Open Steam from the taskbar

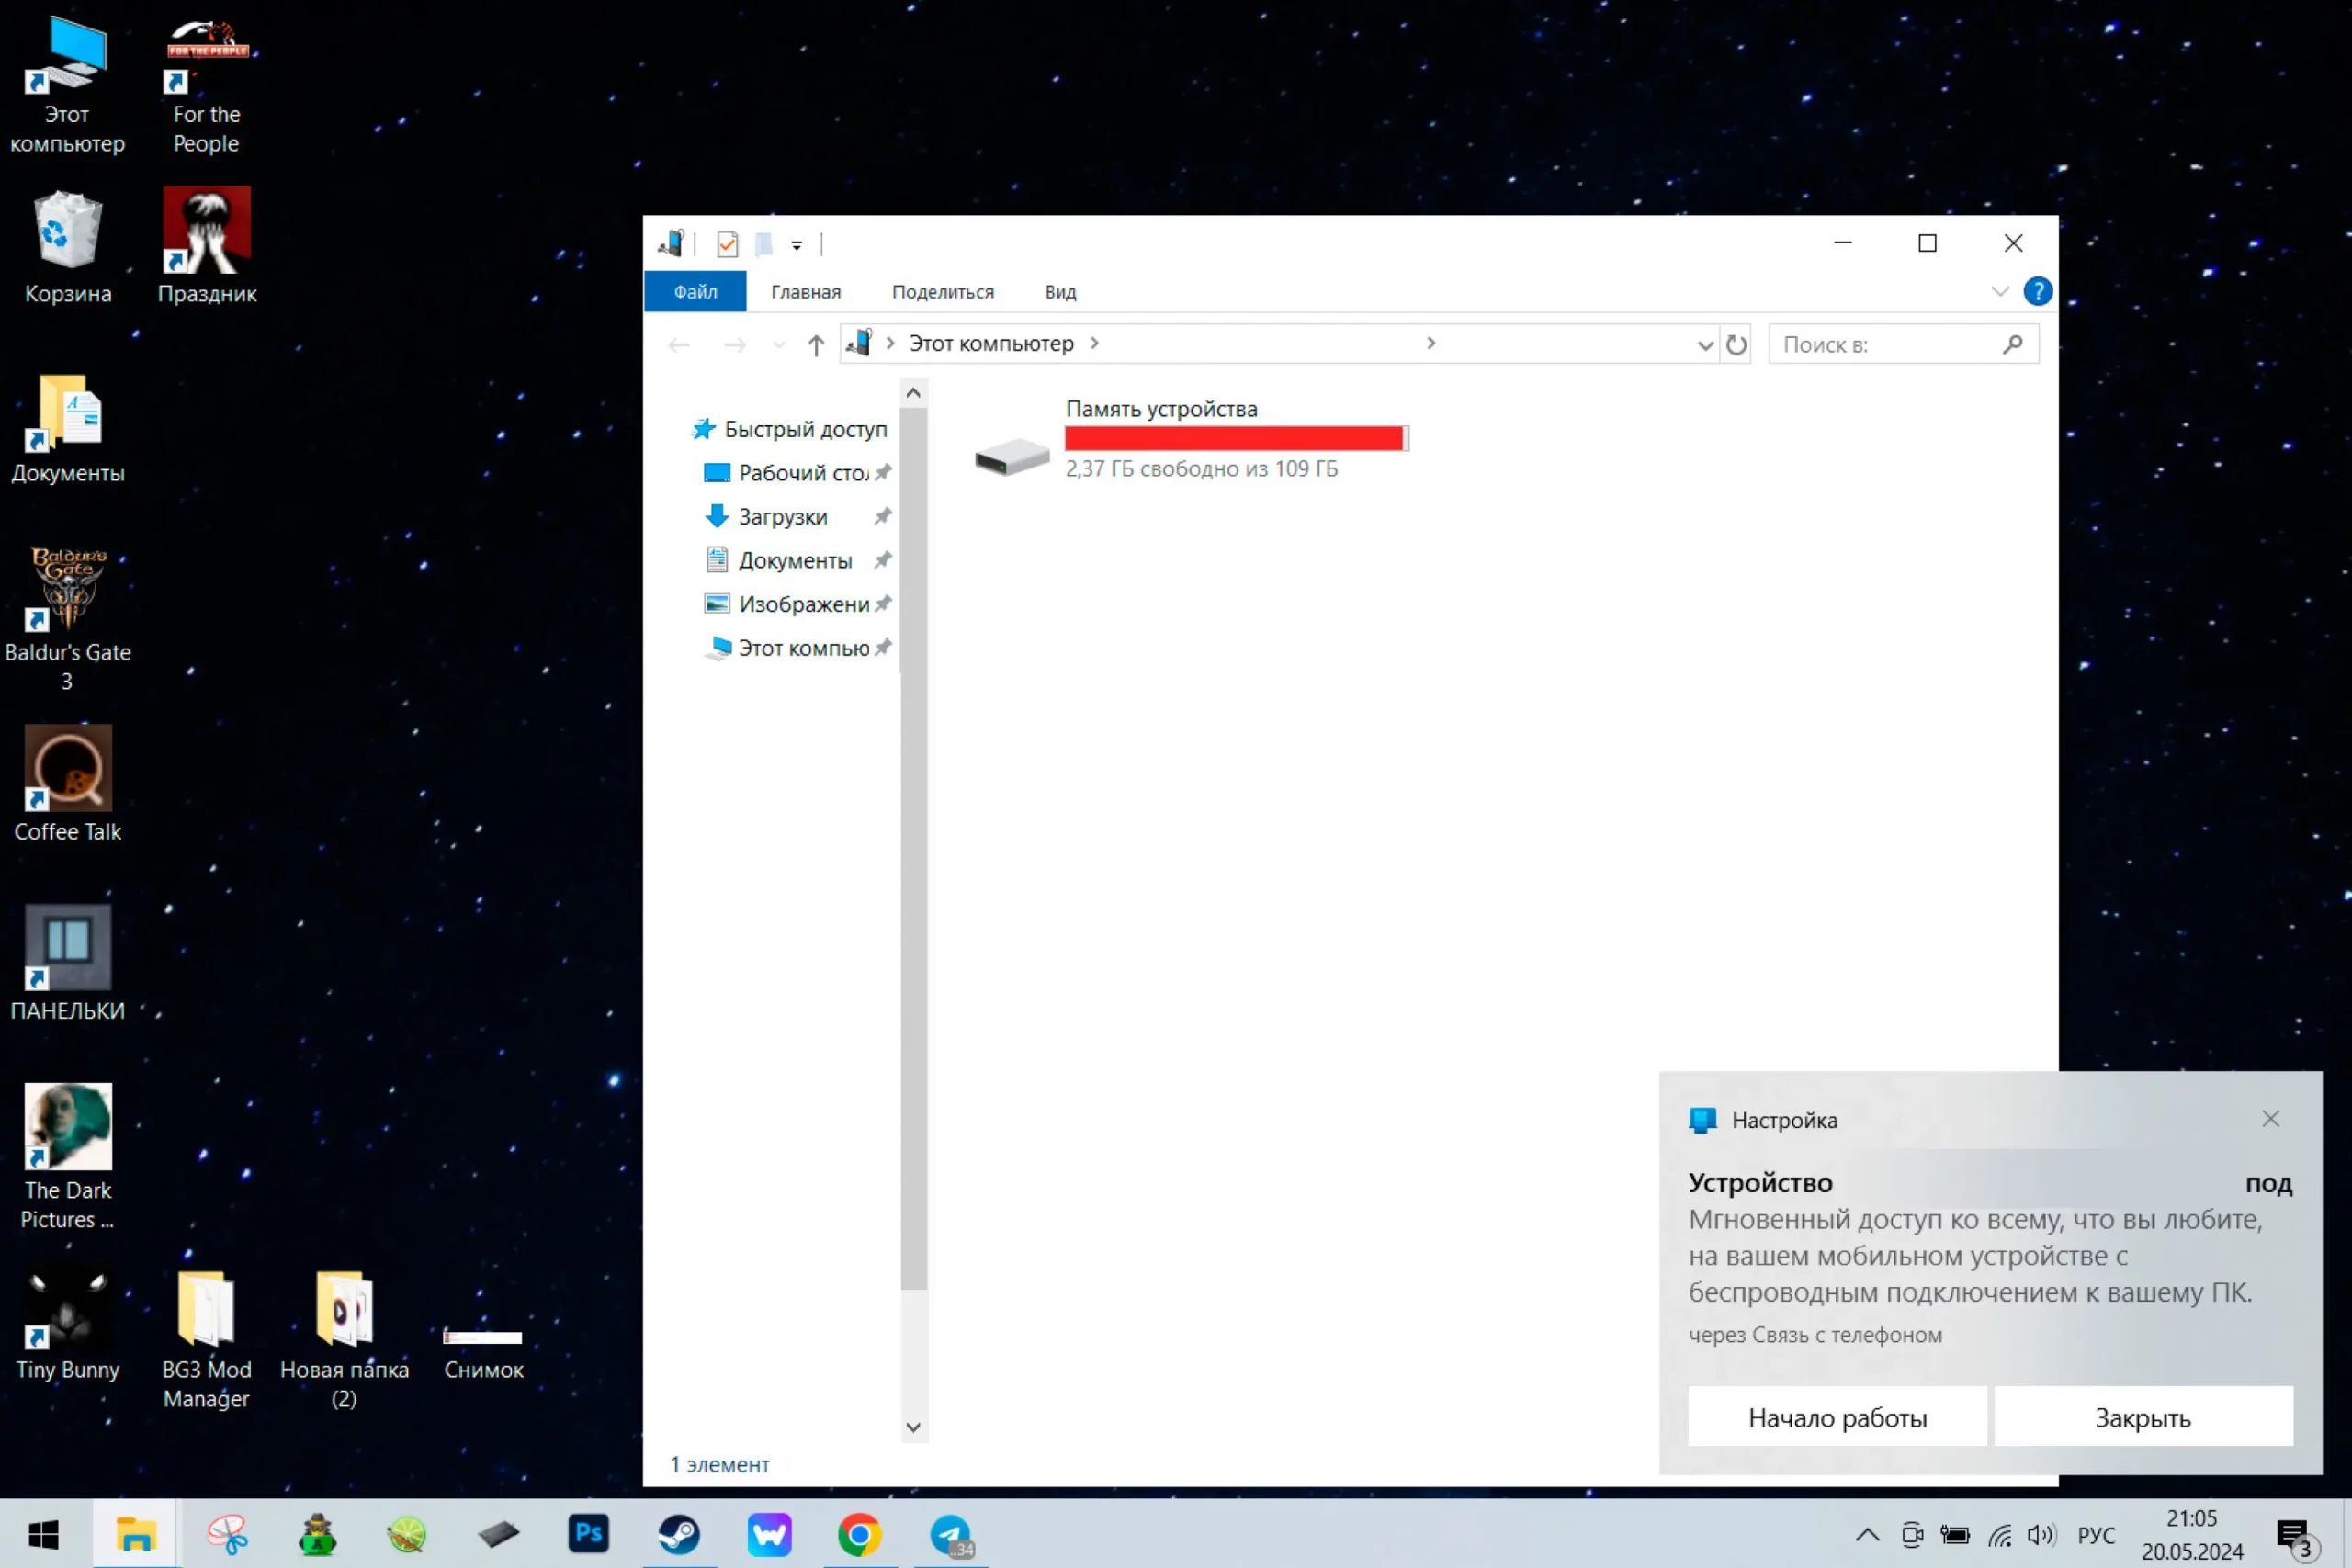tap(679, 1534)
